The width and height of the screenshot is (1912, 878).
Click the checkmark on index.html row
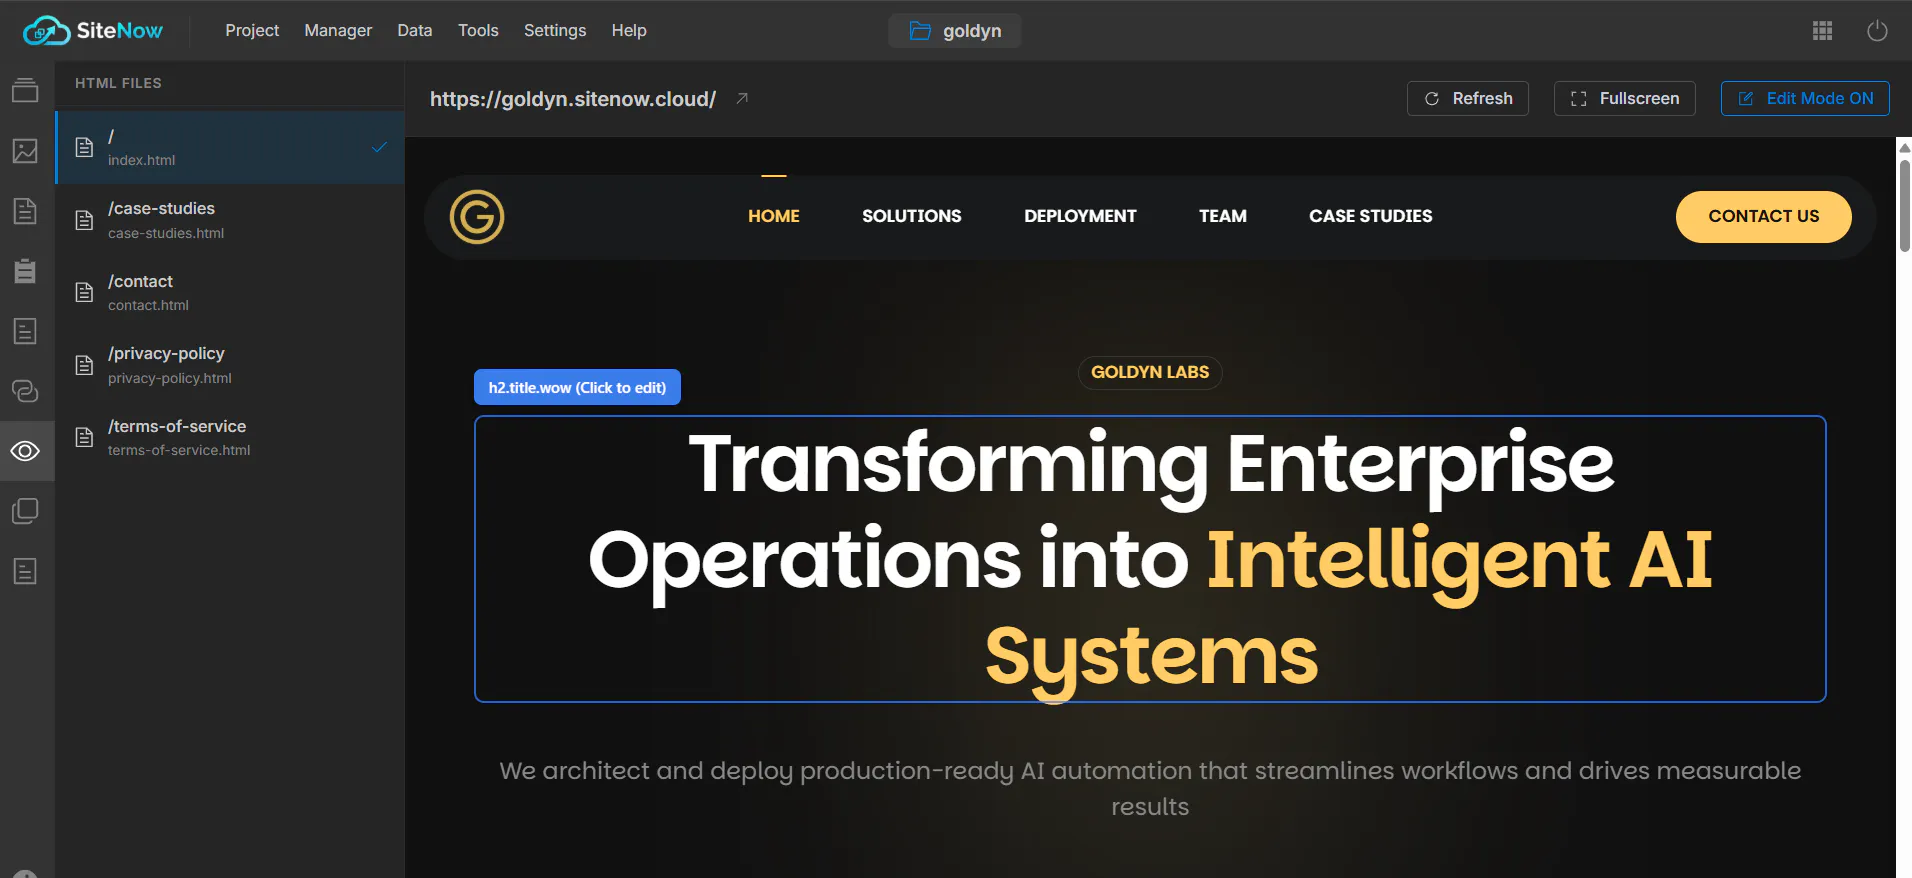point(379,147)
